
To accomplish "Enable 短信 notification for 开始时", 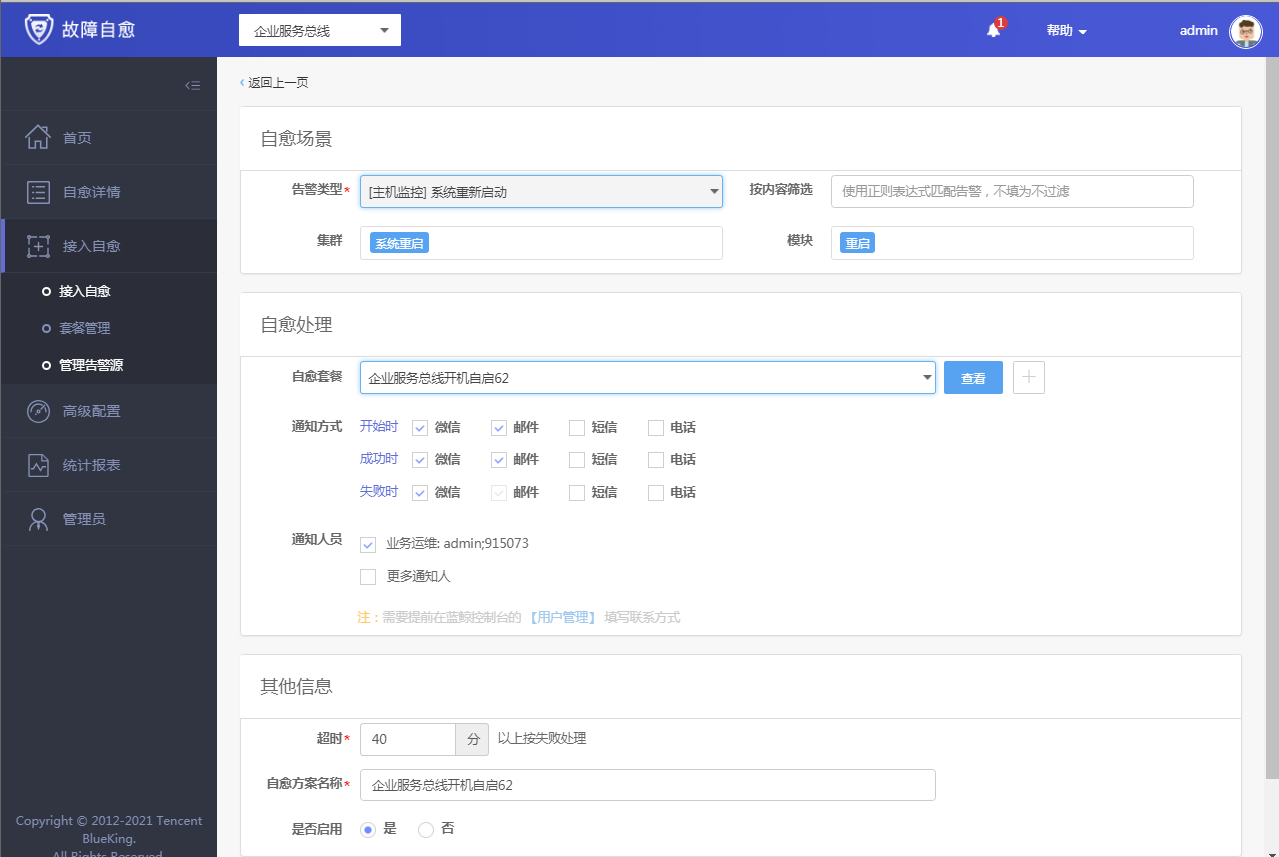I will coord(577,428).
